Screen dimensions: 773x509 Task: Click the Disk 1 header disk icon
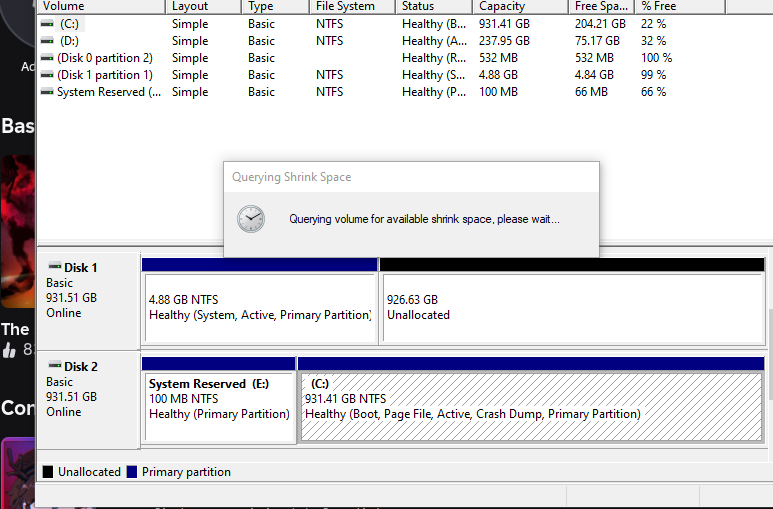55,266
